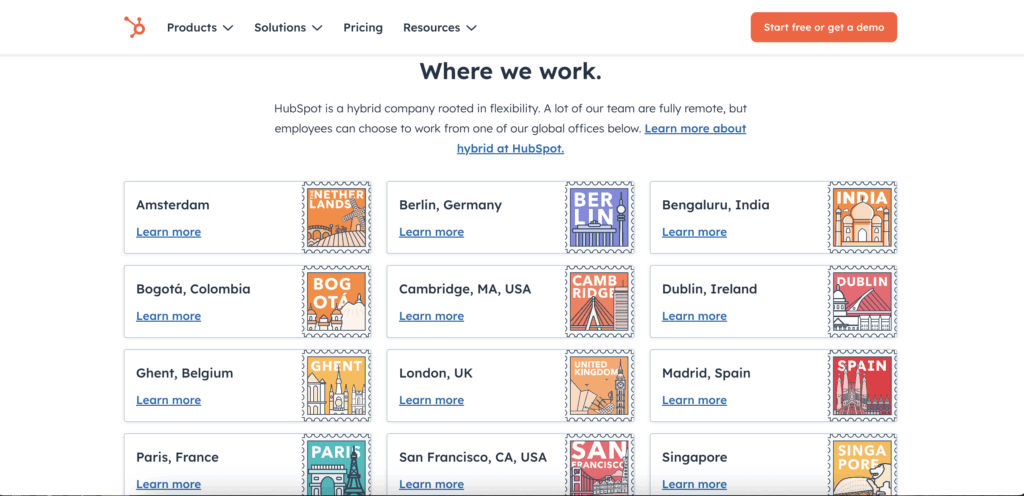Click Learn more under Bengaluru, India
Viewport: 1024px width, 496px height.
pyautogui.click(x=694, y=232)
